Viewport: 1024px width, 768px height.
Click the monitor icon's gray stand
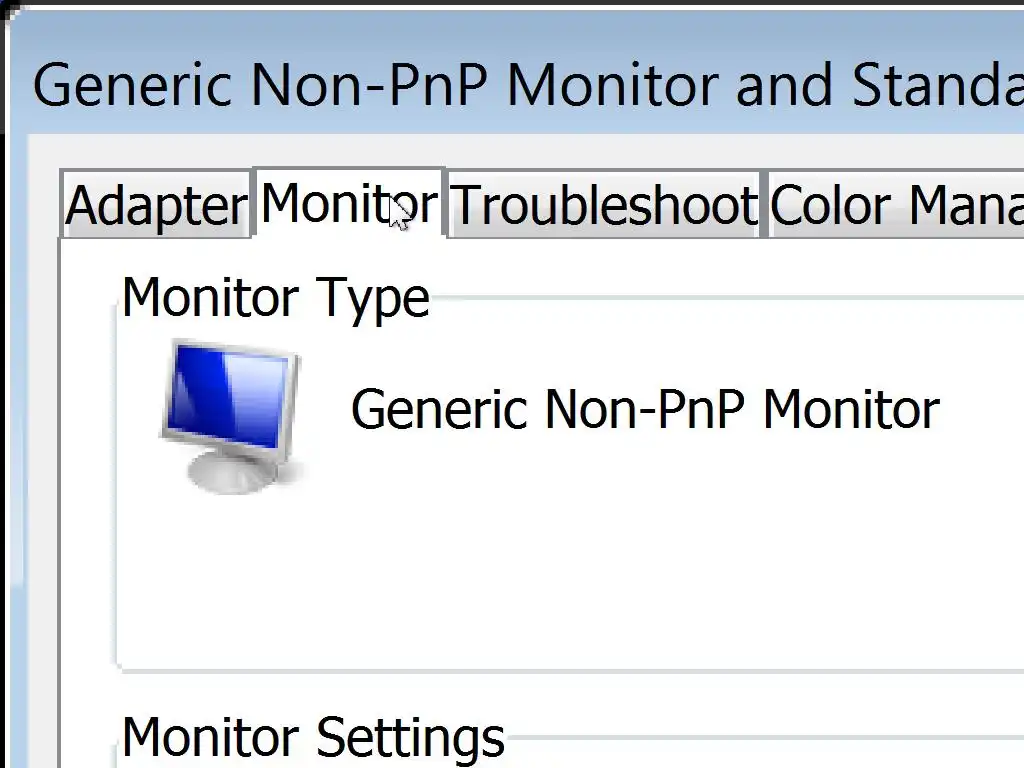coord(232,471)
